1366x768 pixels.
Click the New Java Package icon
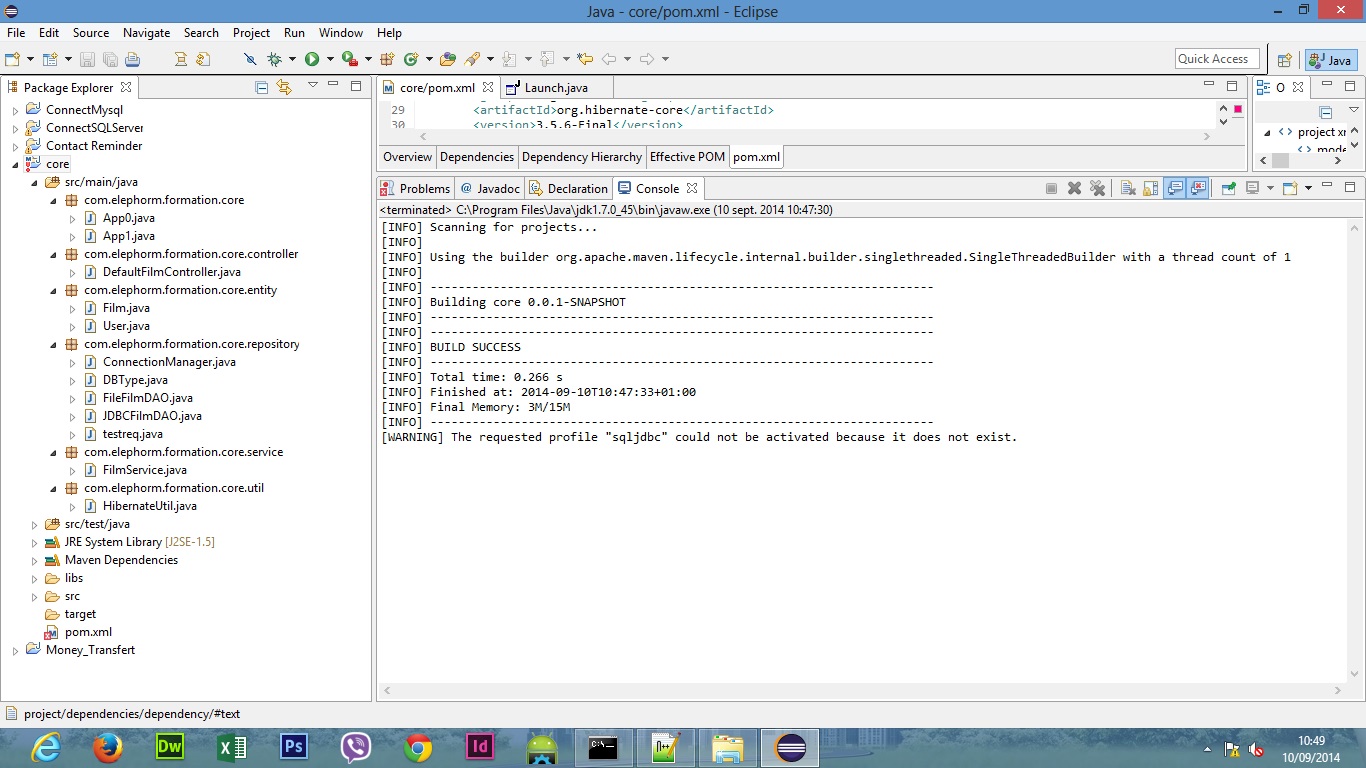click(x=386, y=59)
